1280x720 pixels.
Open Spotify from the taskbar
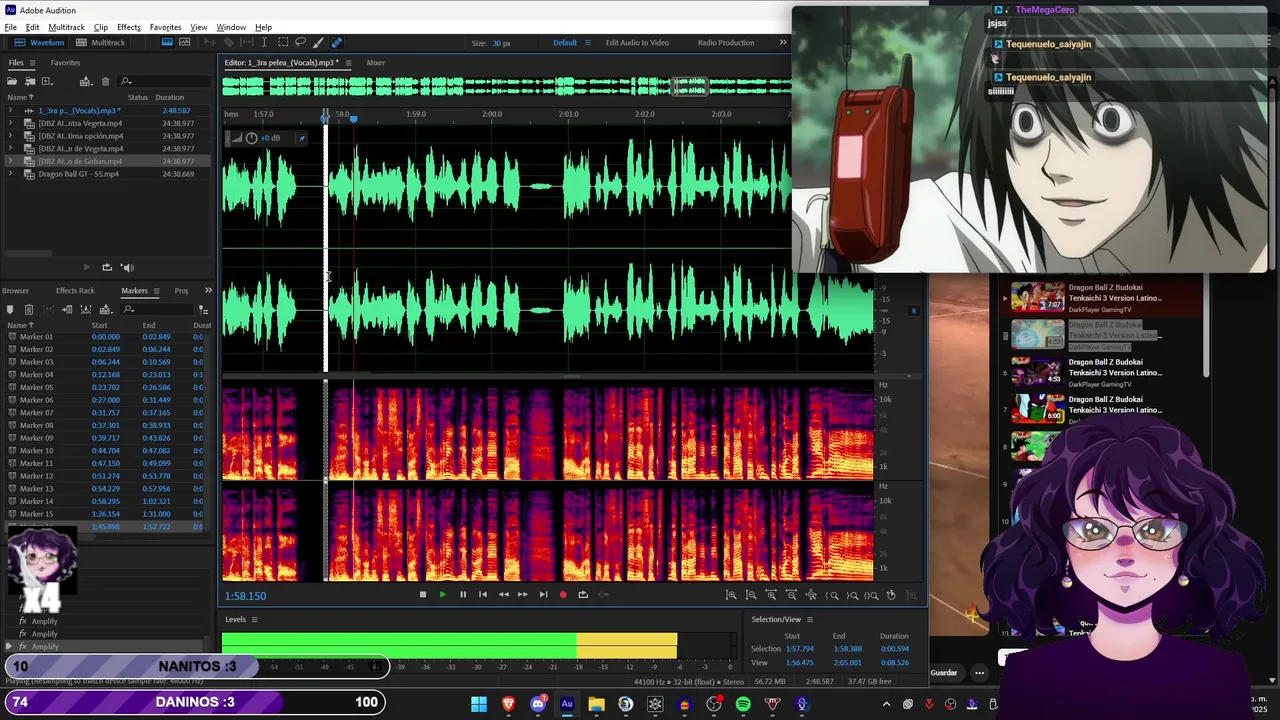pos(743,704)
